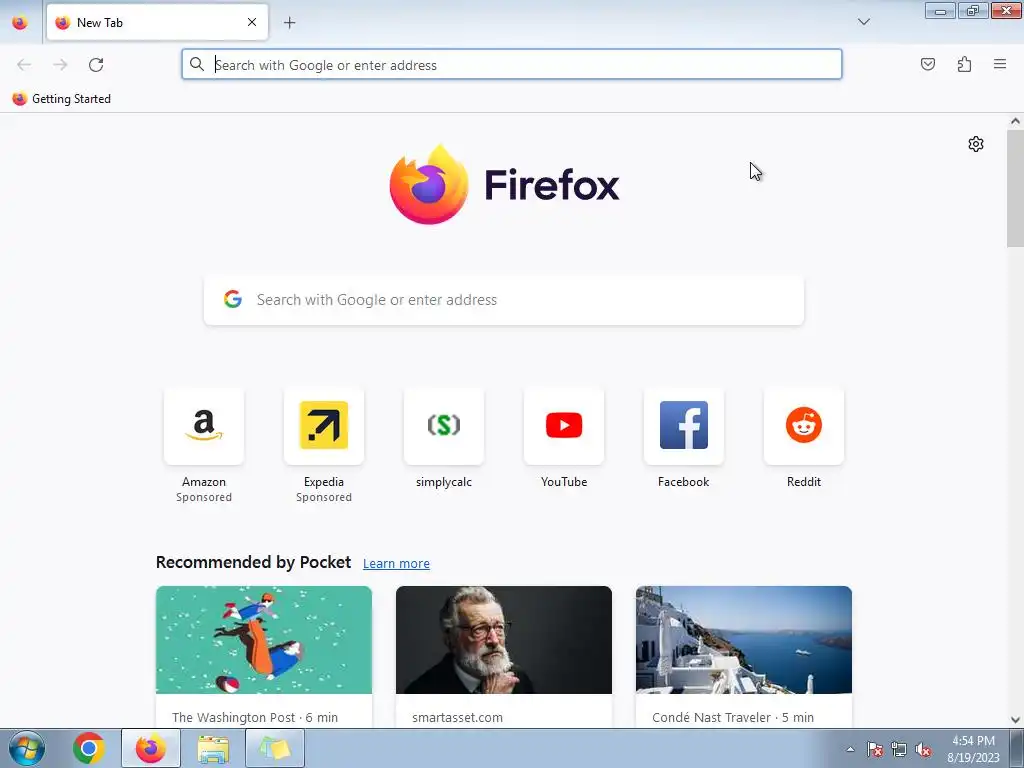Image resolution: width=1024 pixels, height=768 pixels.
Task: Open the Condé Nast Traveler story thumbnail
Action: tap(744, 640)
